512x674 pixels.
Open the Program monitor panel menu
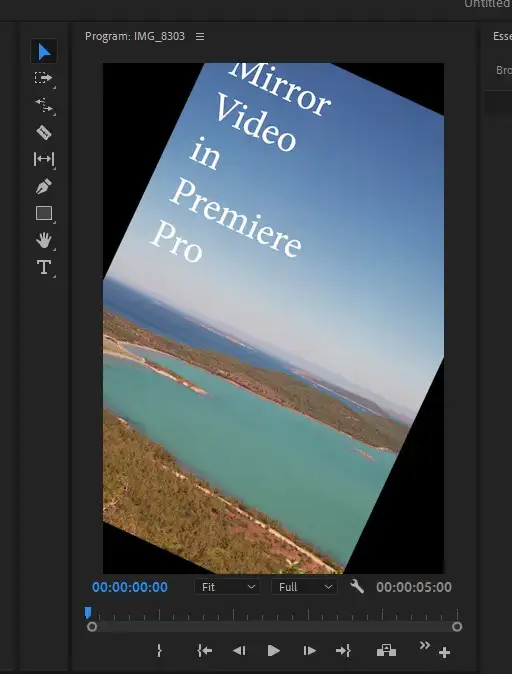(200, 37)
